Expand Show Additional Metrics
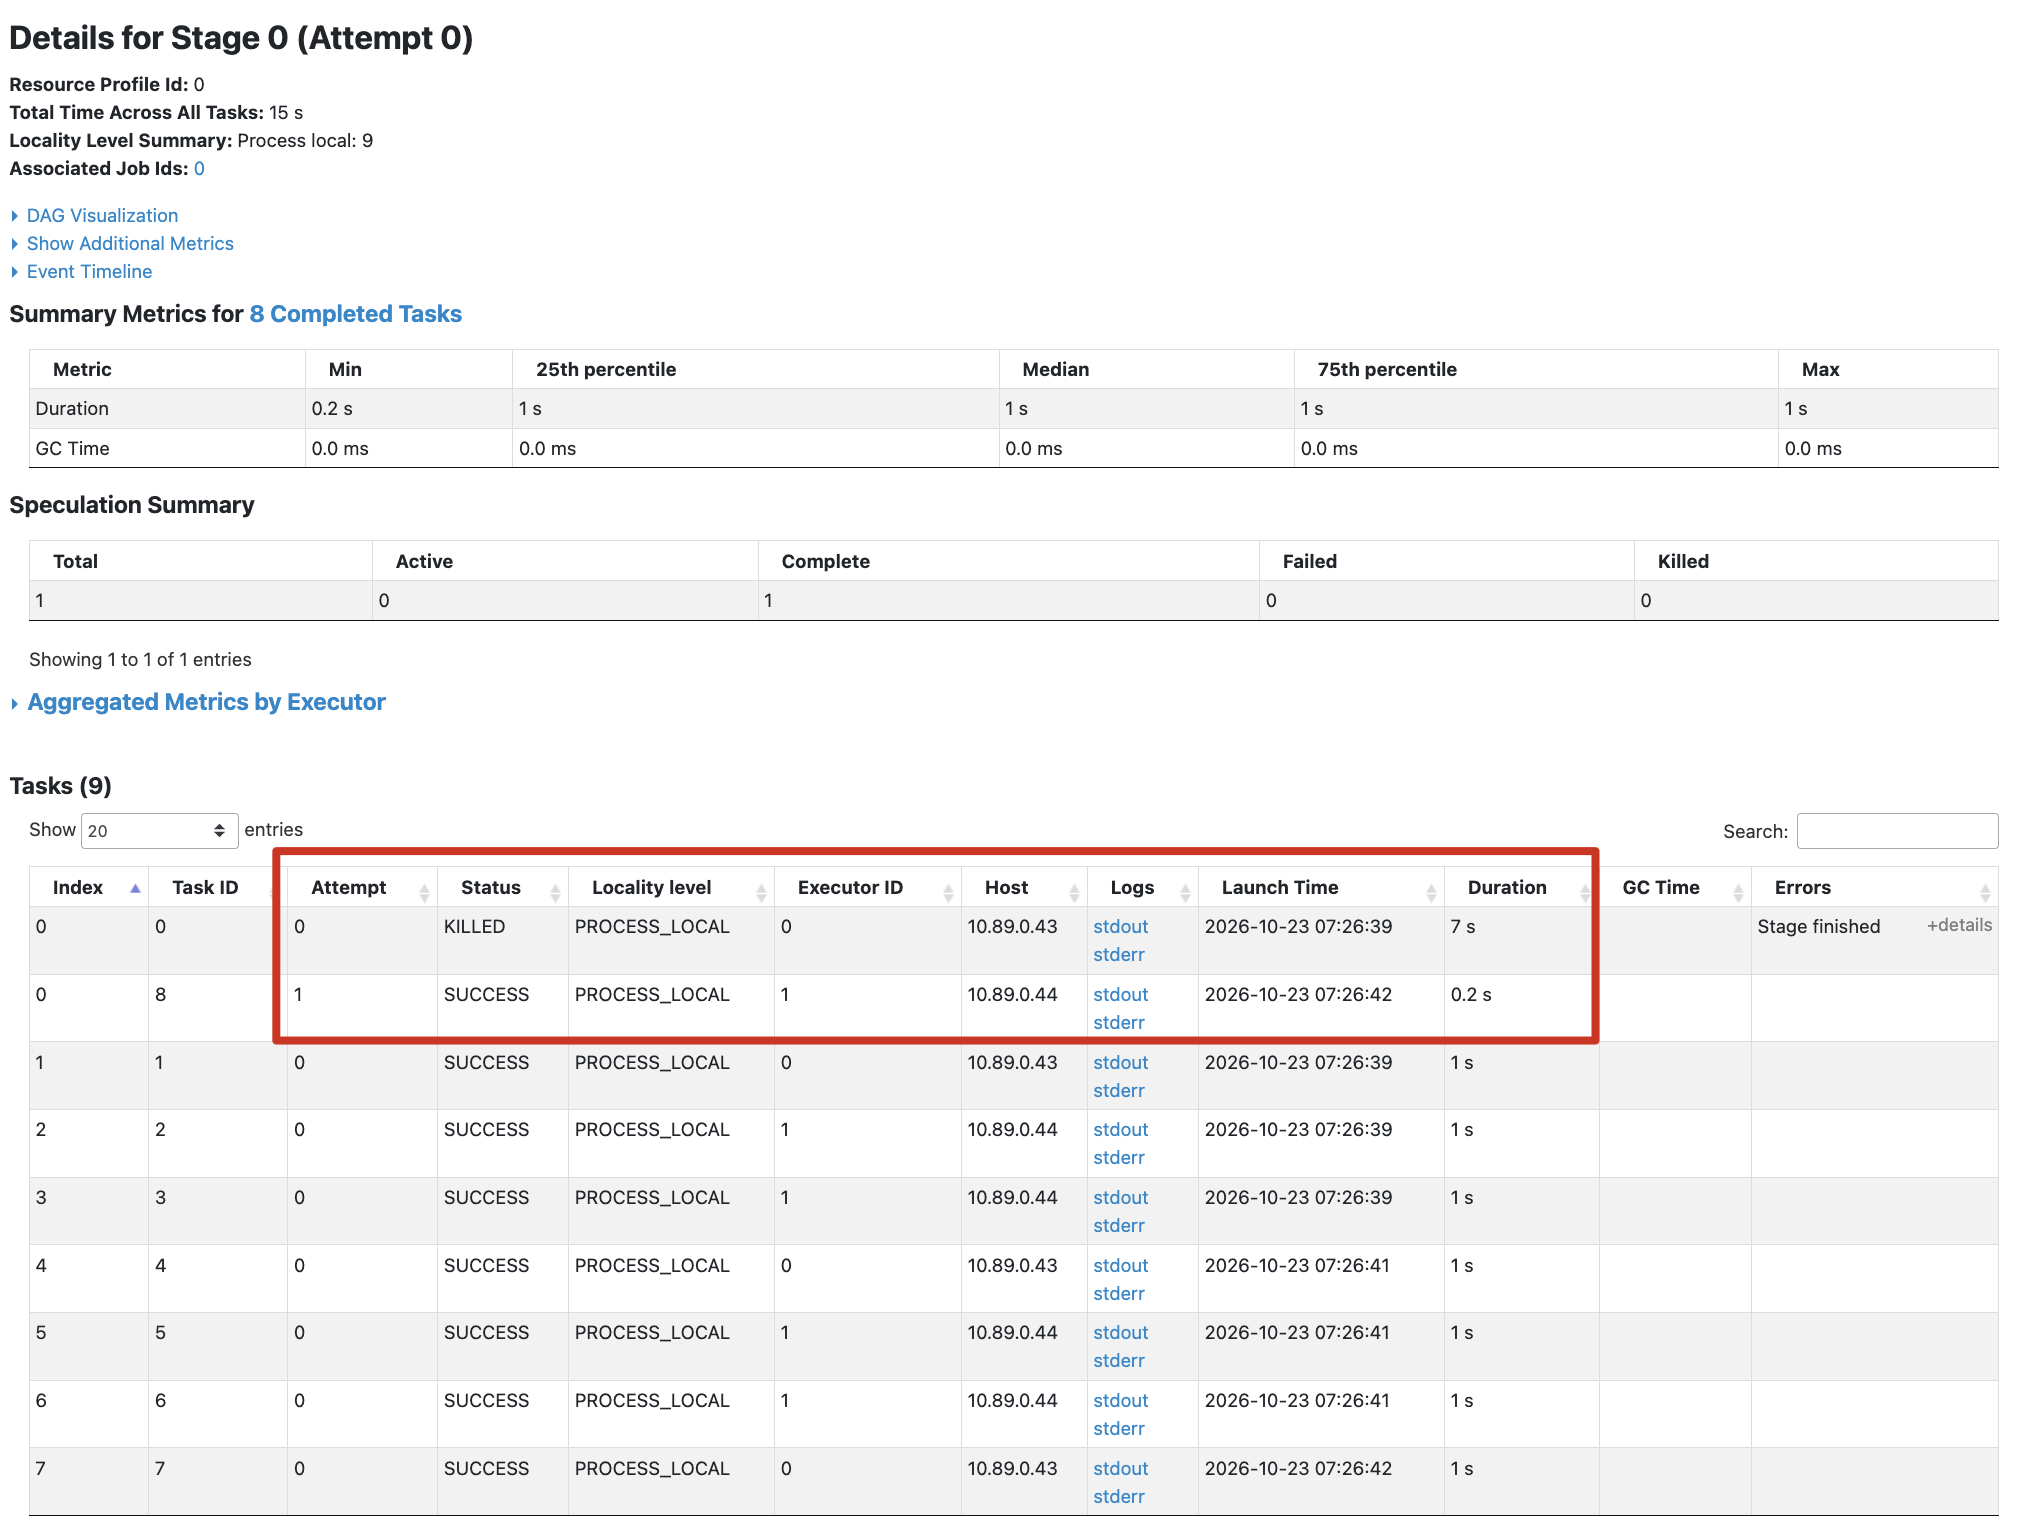This screenshot has height=1526, width=2030. pyautogui.click(x=130, y=244)
